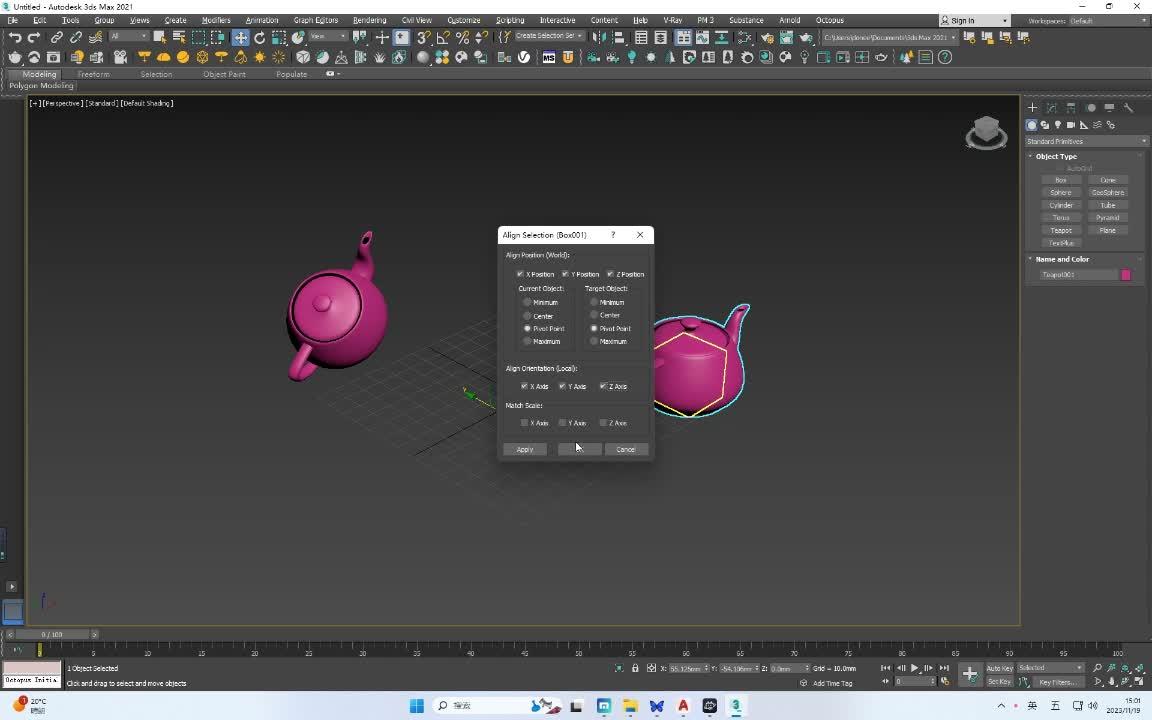Viewport: 1152px width, 720px height.
Task: Open the Modifiers menu
Action: (215, 20)
